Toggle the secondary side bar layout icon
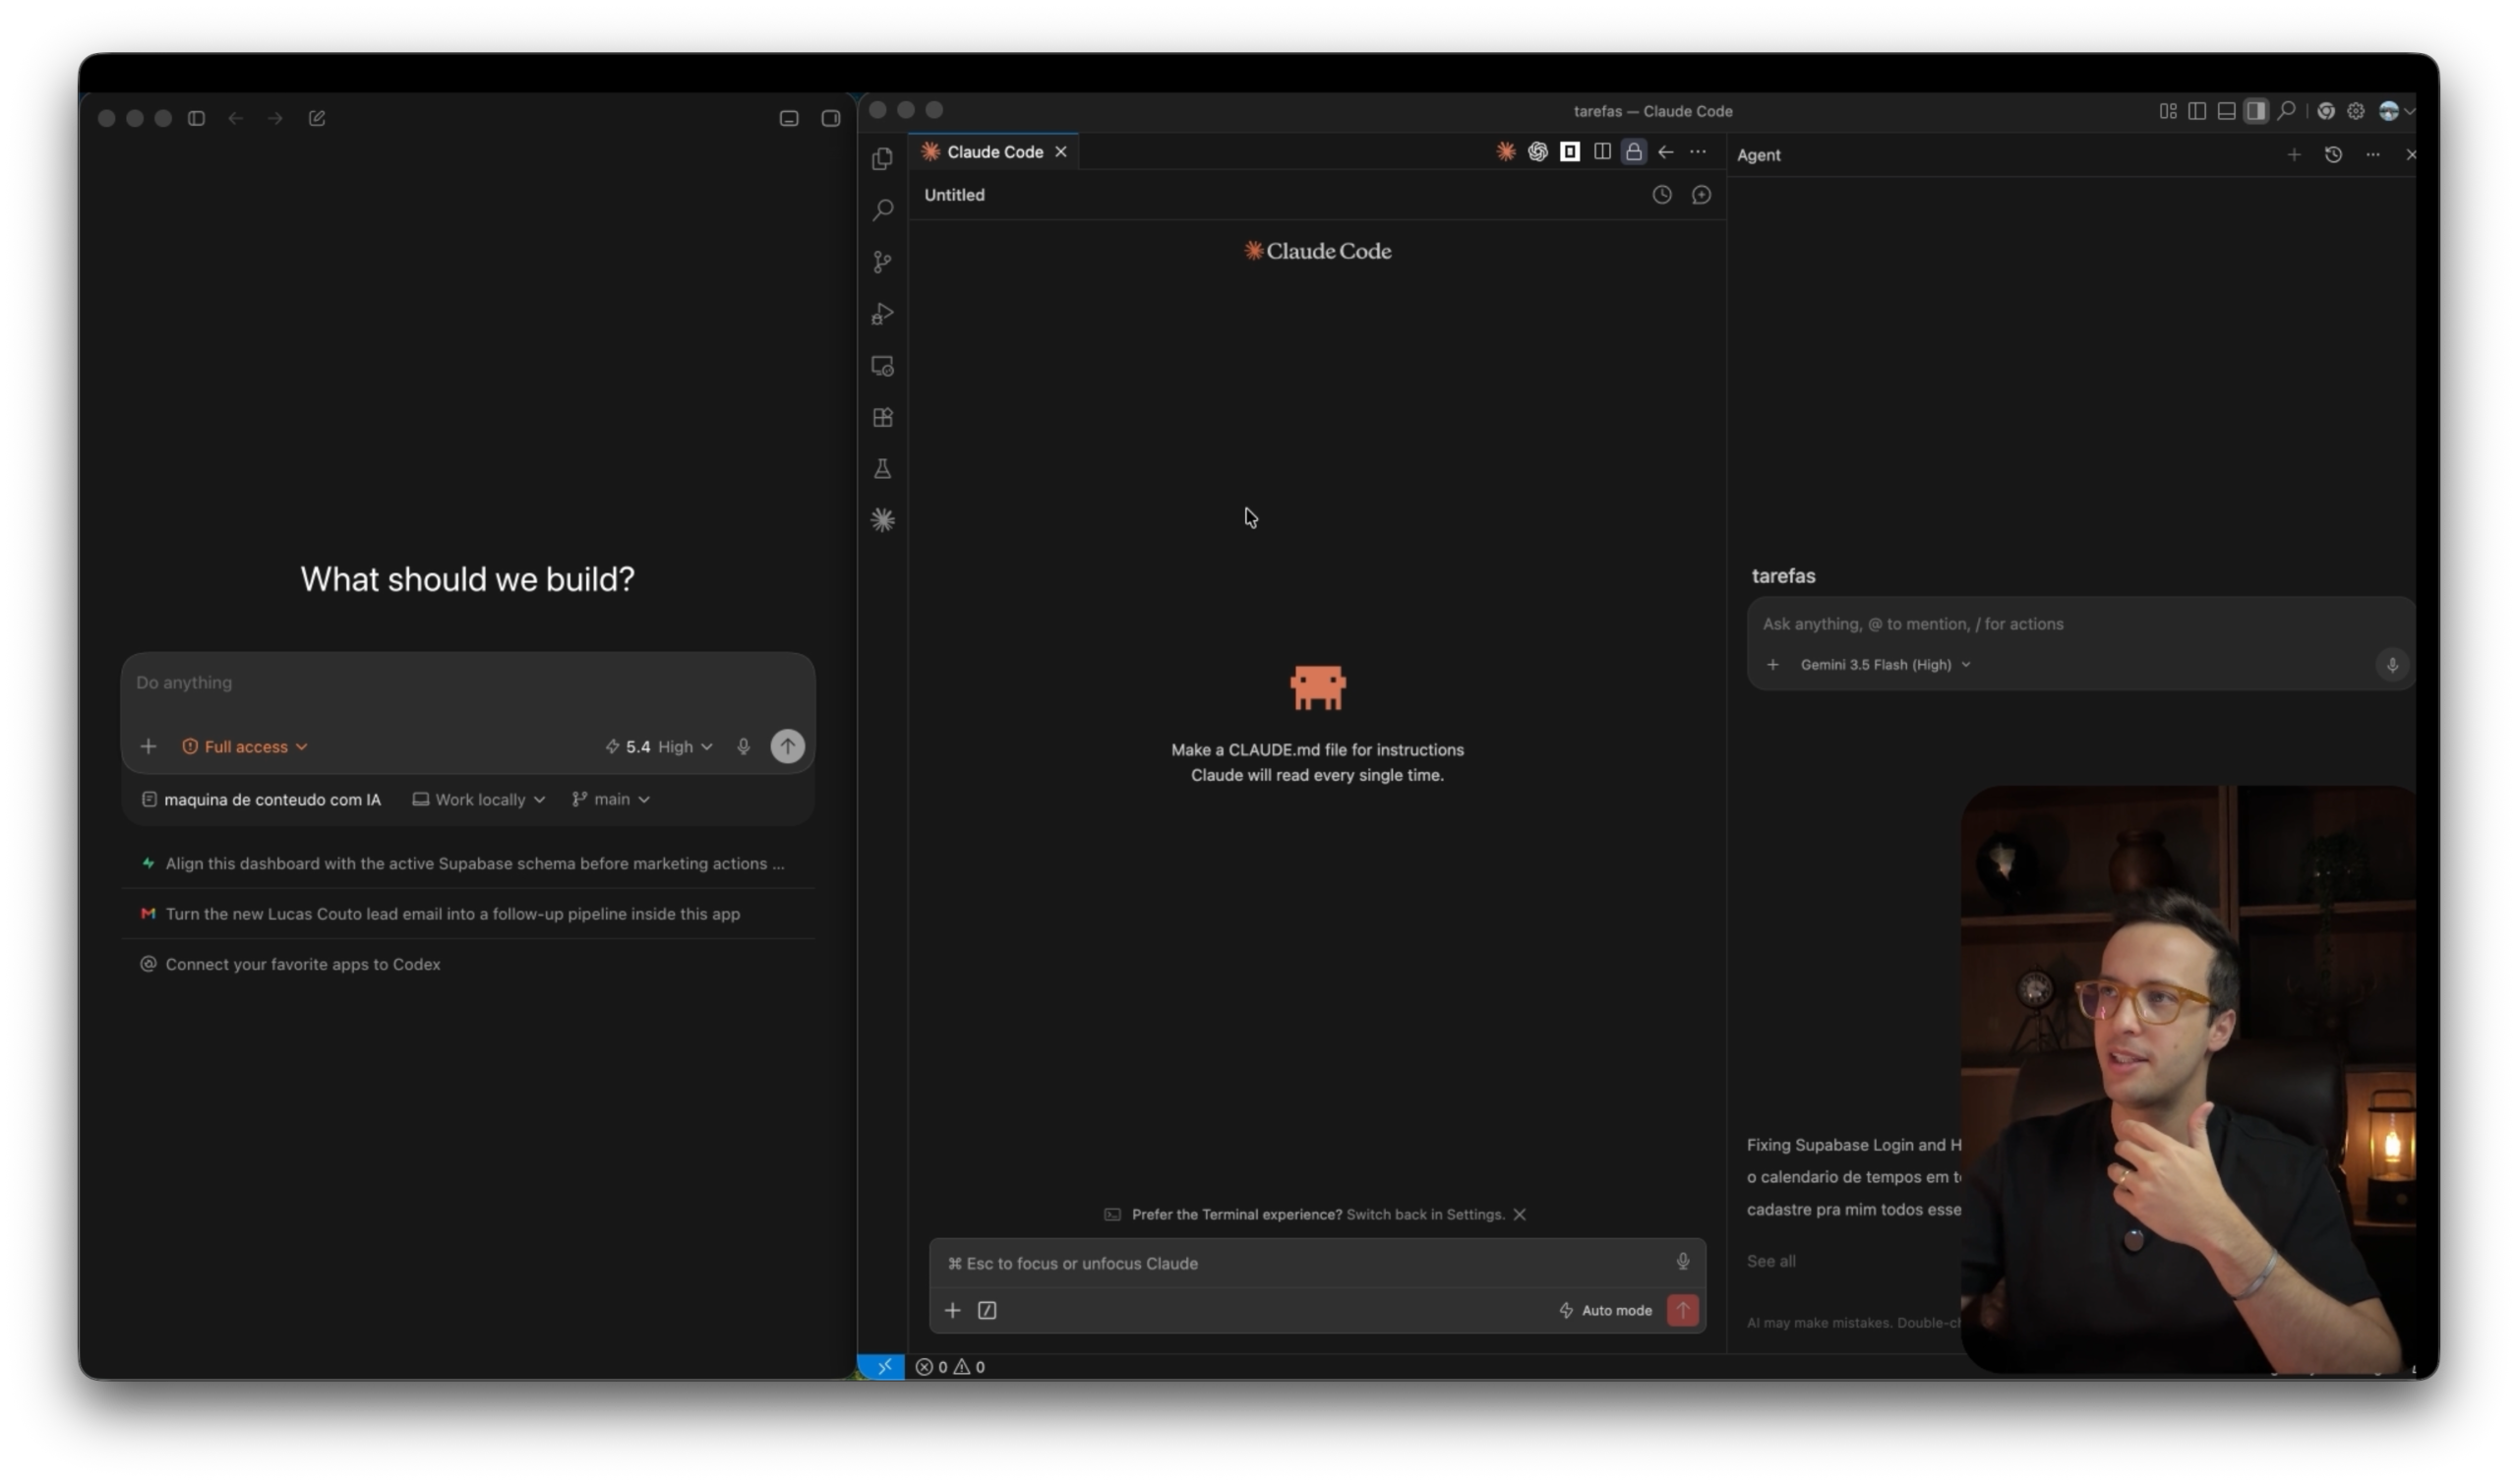Image resolution: width=2518 pixels, height=1484 pixels. click(2256, 111)
